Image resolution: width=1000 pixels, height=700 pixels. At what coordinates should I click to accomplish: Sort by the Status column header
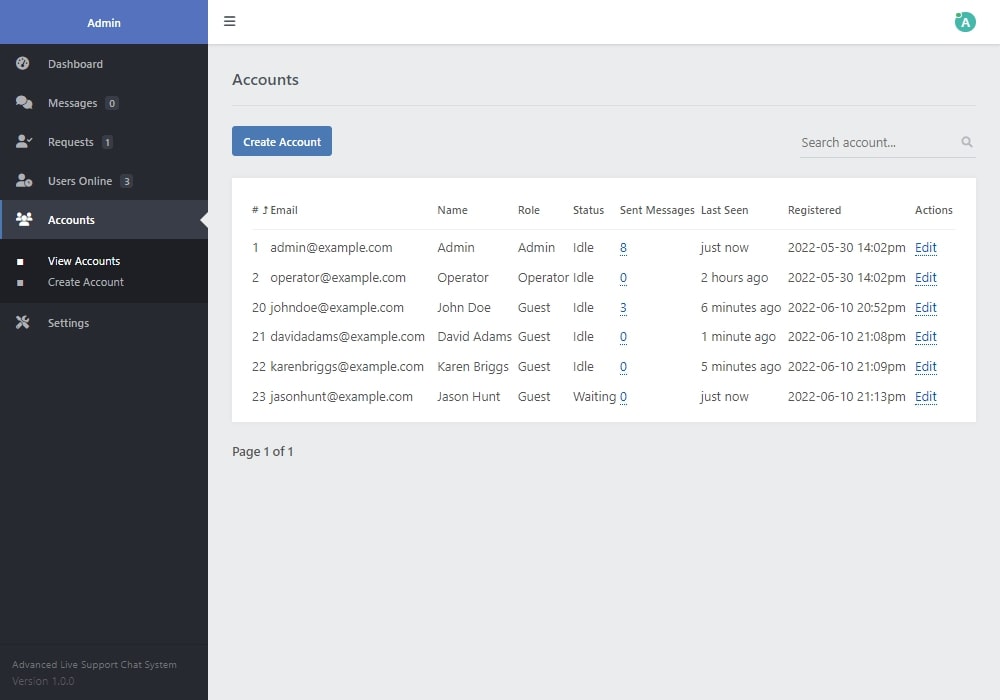[x=588, y=210]
